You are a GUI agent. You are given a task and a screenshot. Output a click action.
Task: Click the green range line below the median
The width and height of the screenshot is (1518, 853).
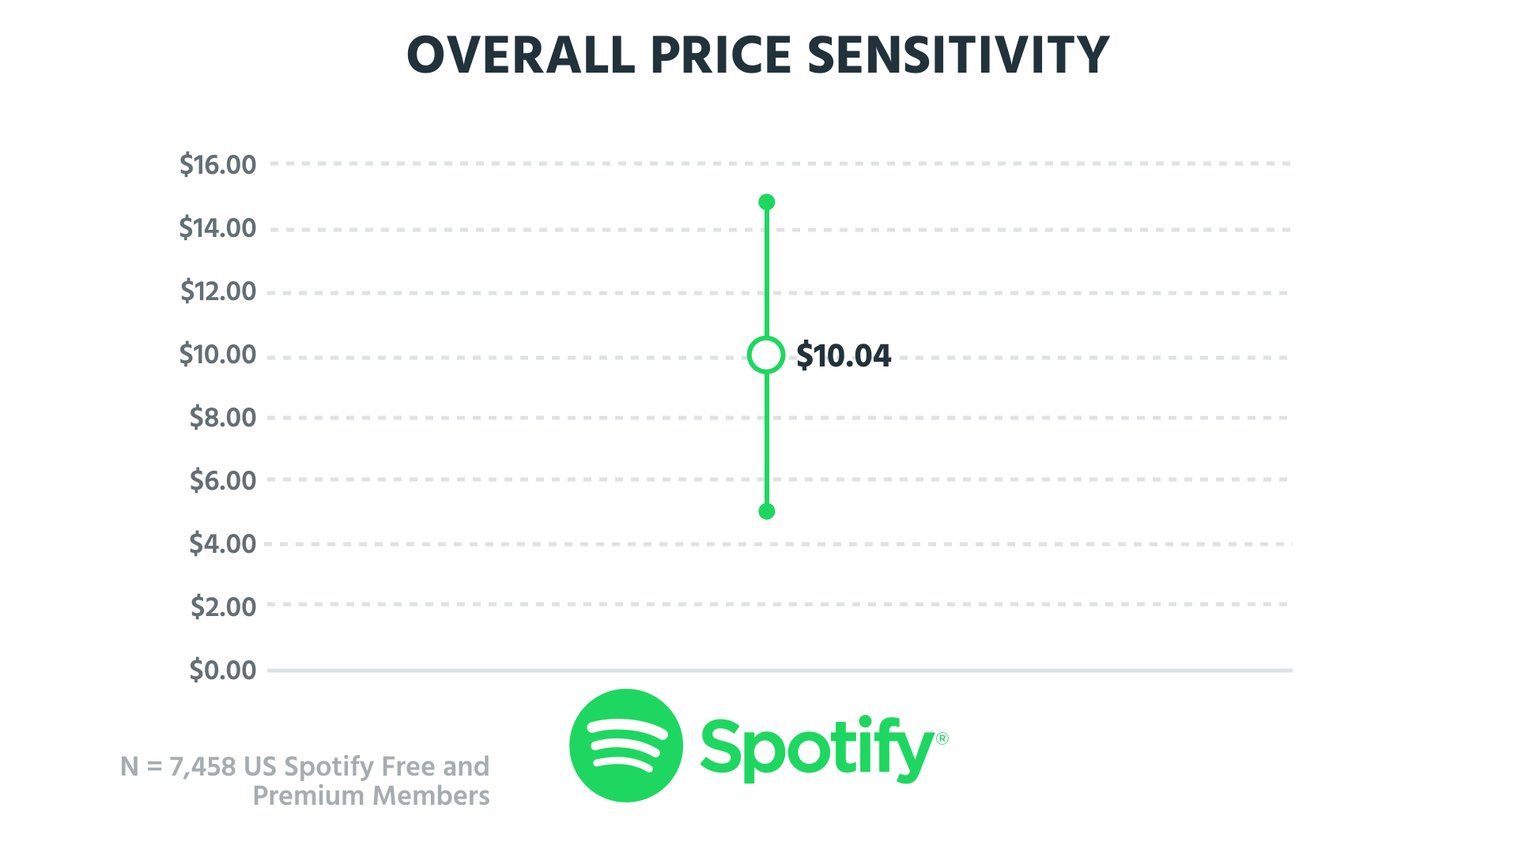click(x=767, y=440)
